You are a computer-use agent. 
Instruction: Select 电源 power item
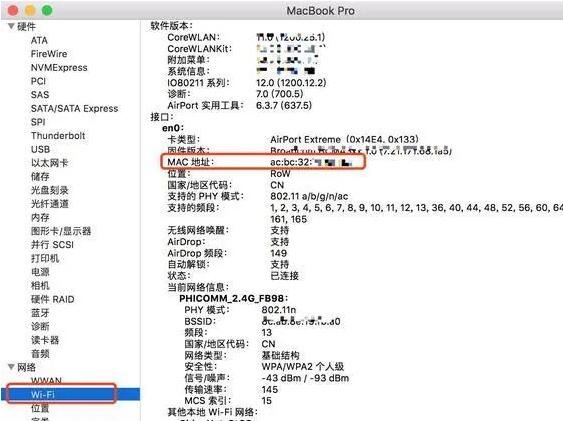click(x=40, y=272)
